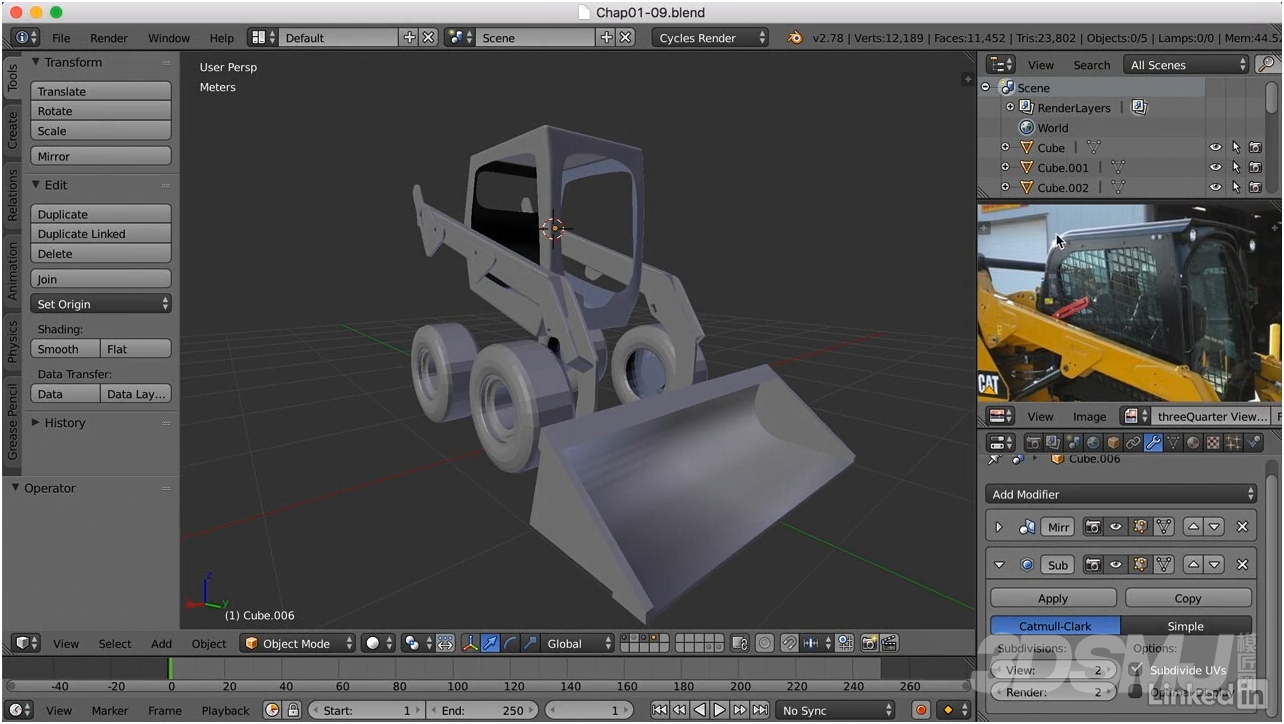Open the Constraints chain tab in Properties
Viewport: 1284px width, 724px height.
tap(1133, 442)
